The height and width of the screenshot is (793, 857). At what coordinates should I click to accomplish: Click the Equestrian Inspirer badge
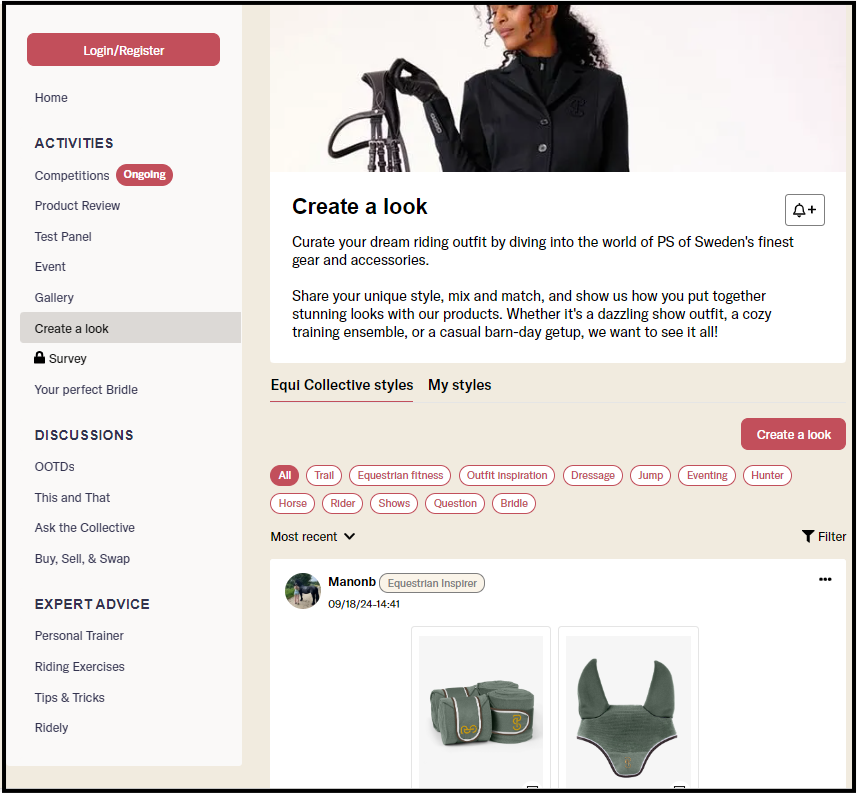[x=432, y=583]
